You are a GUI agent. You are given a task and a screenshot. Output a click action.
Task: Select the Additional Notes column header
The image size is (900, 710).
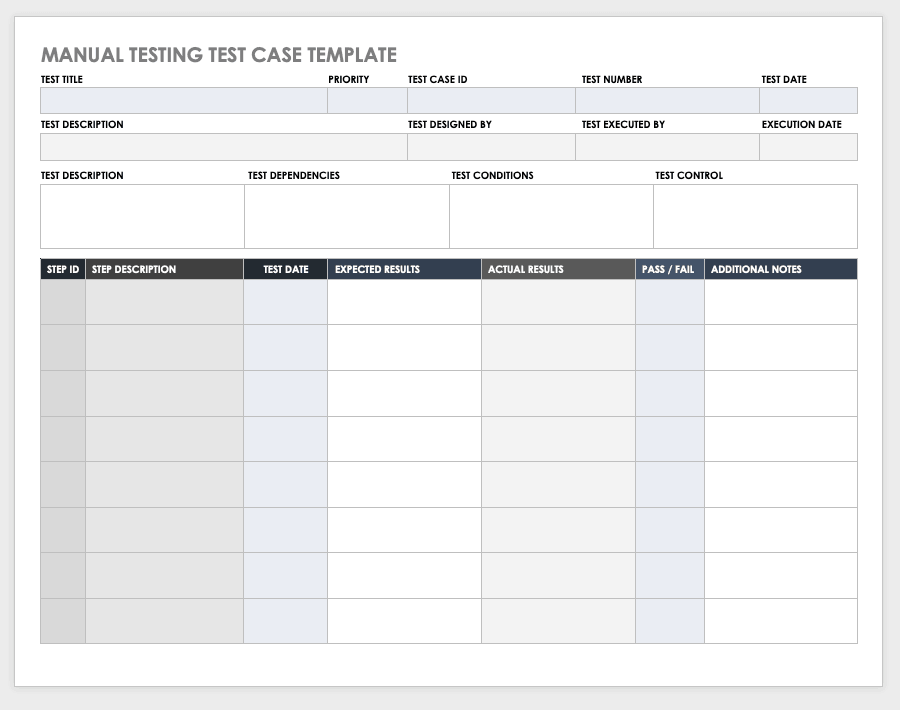point(780,269)
